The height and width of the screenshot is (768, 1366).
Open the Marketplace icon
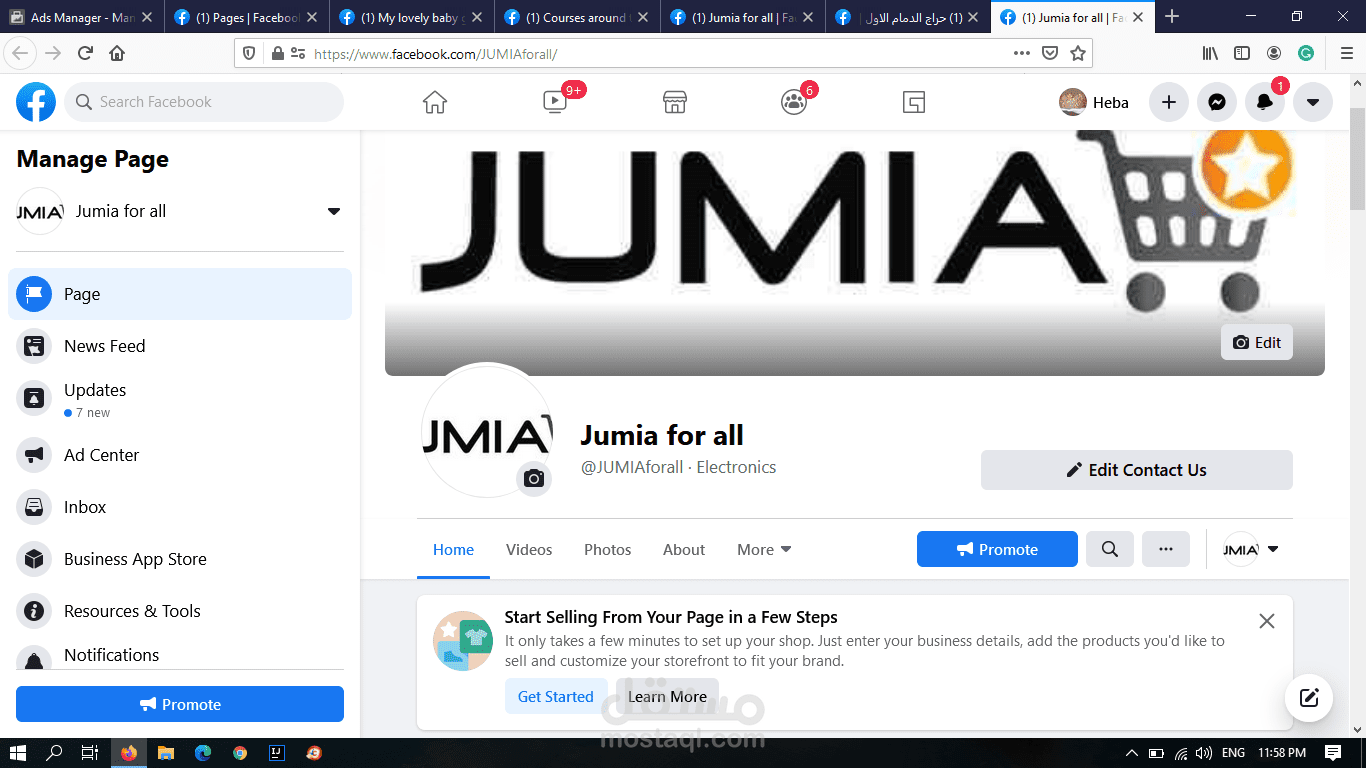[x=675, y=102]
